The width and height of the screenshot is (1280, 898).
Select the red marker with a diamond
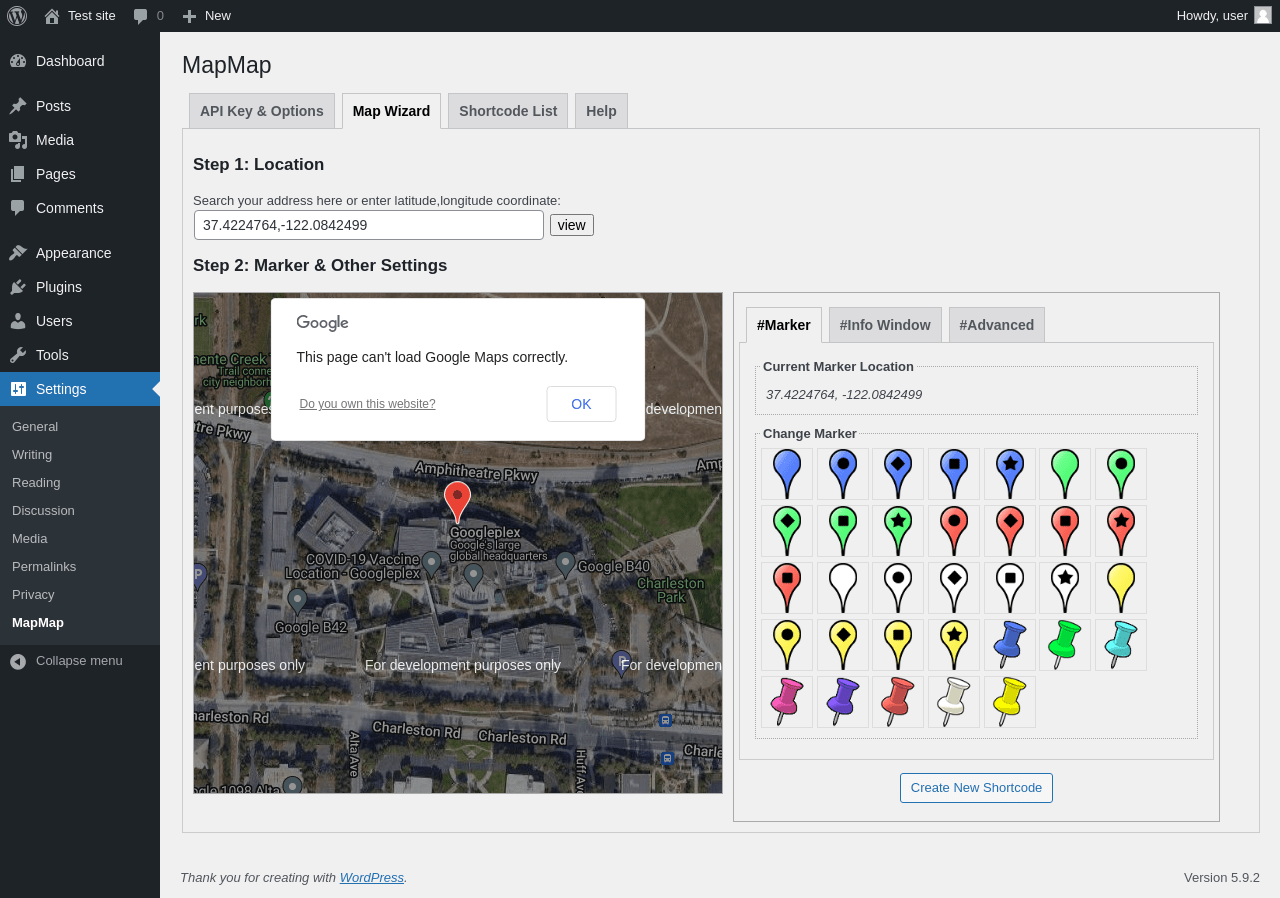(x=1010, y=531)
